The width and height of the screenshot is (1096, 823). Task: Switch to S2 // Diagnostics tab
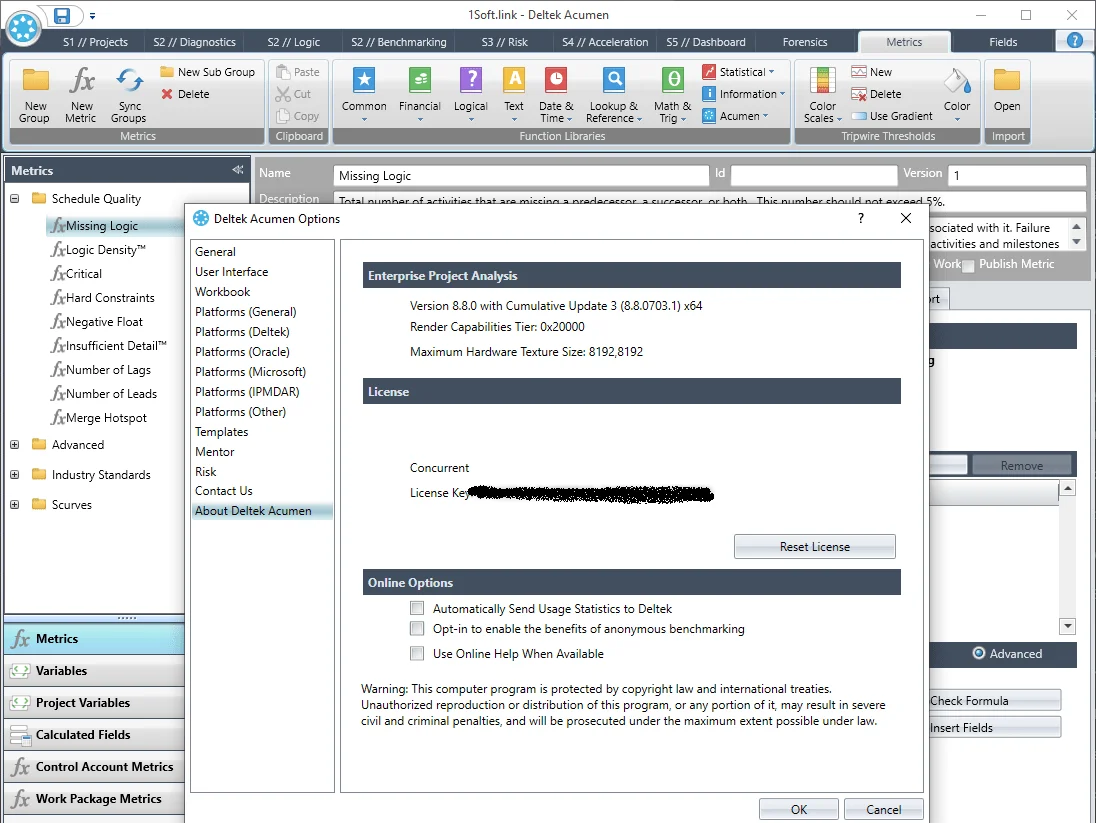point(194,42)
